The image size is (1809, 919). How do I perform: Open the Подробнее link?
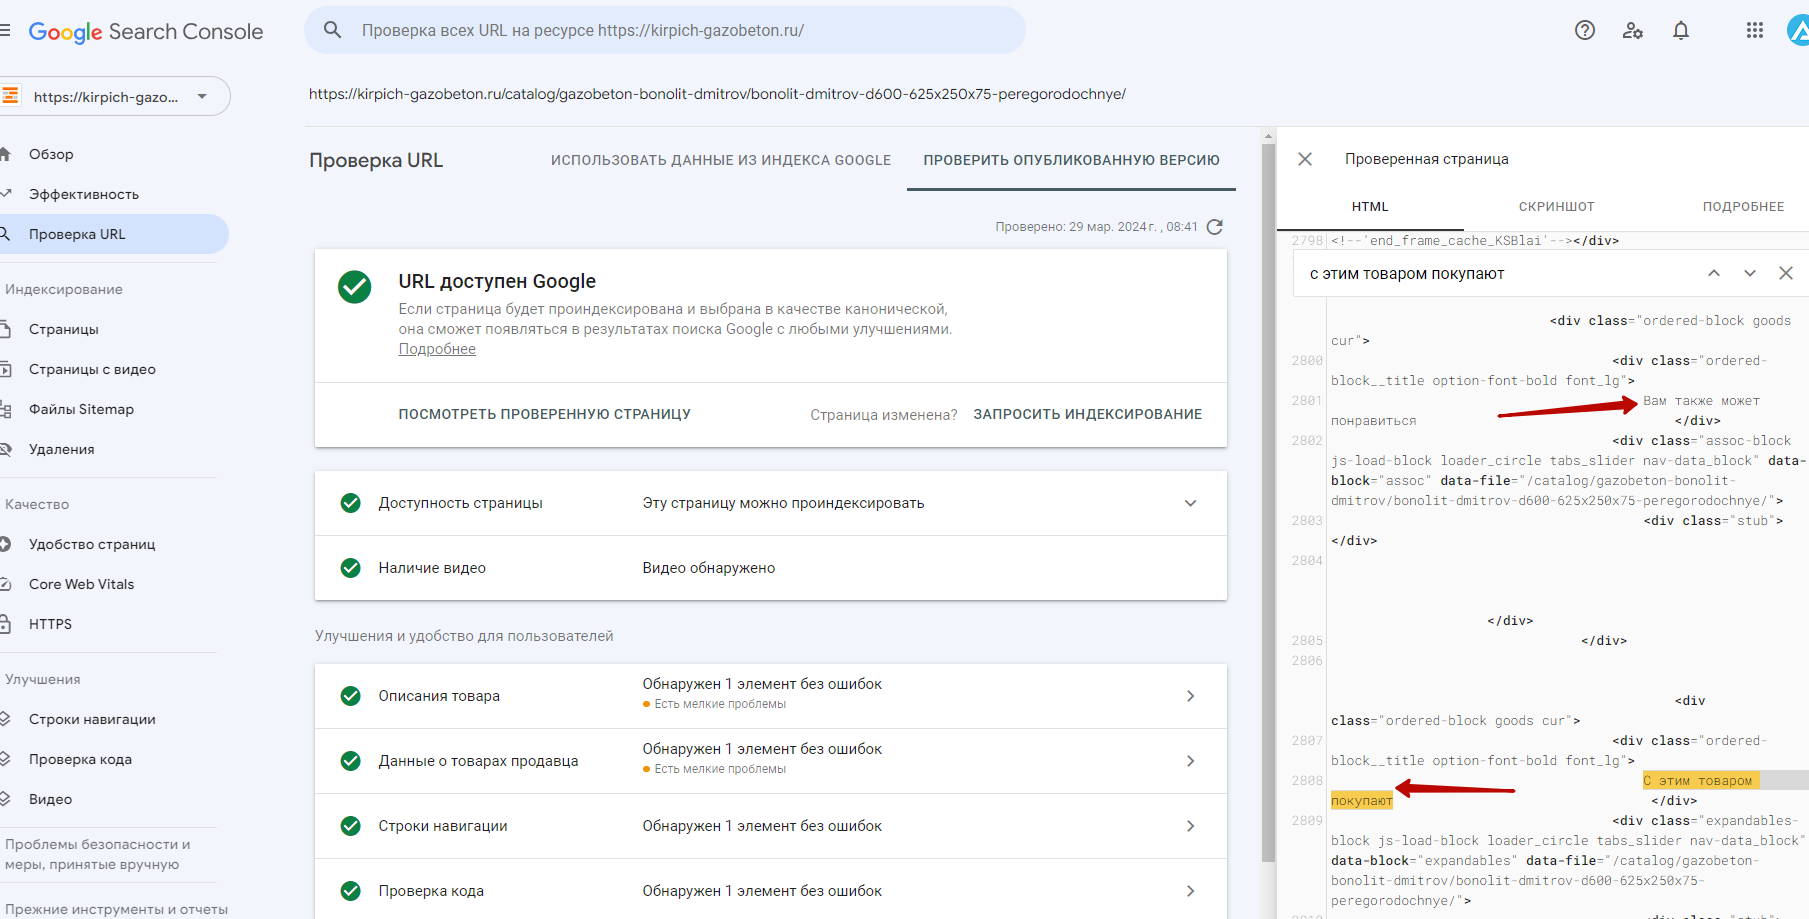pyautogui.click(x=437, y=349)
